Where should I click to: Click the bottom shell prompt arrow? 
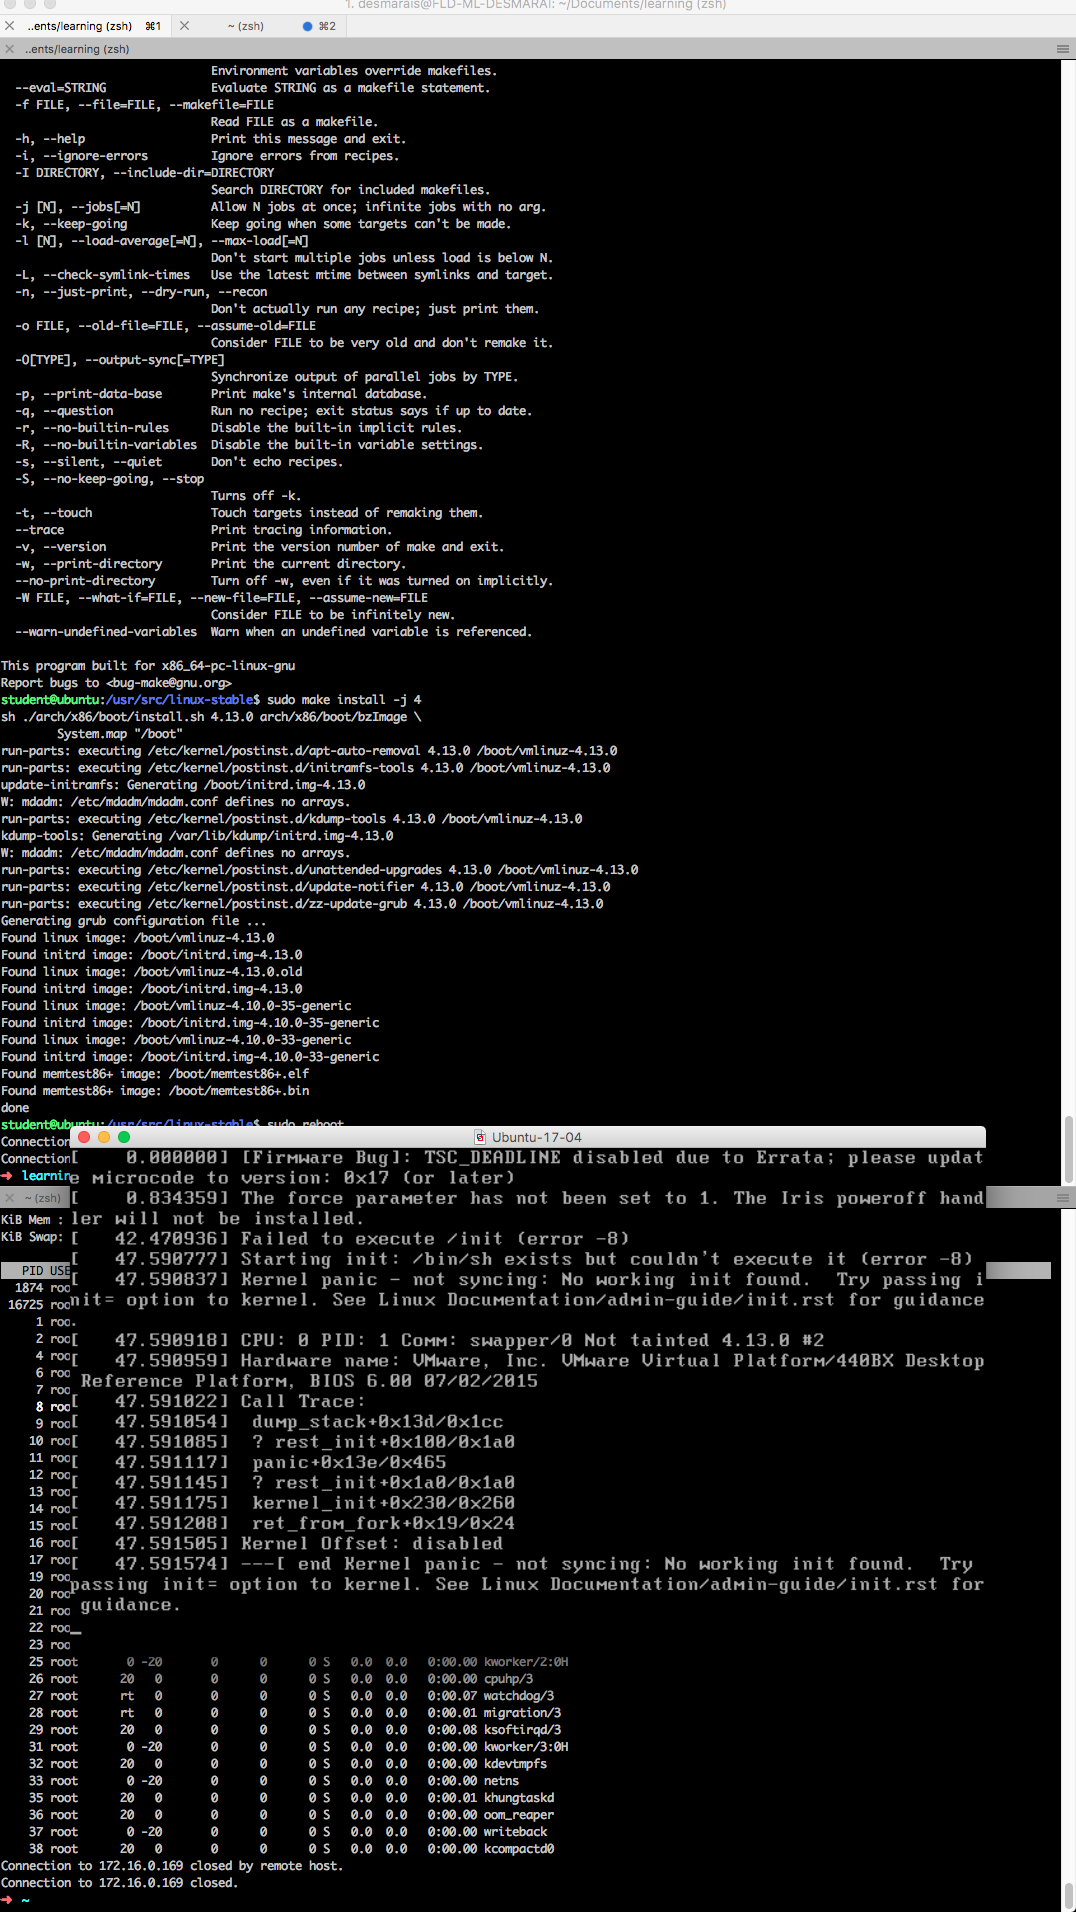point(7,1900)
